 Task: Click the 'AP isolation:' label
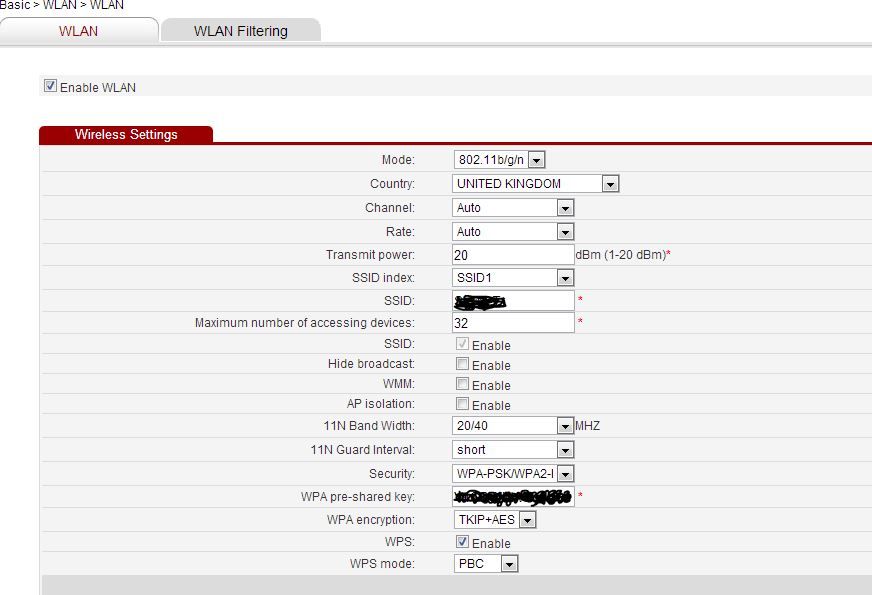coord(380,404)
